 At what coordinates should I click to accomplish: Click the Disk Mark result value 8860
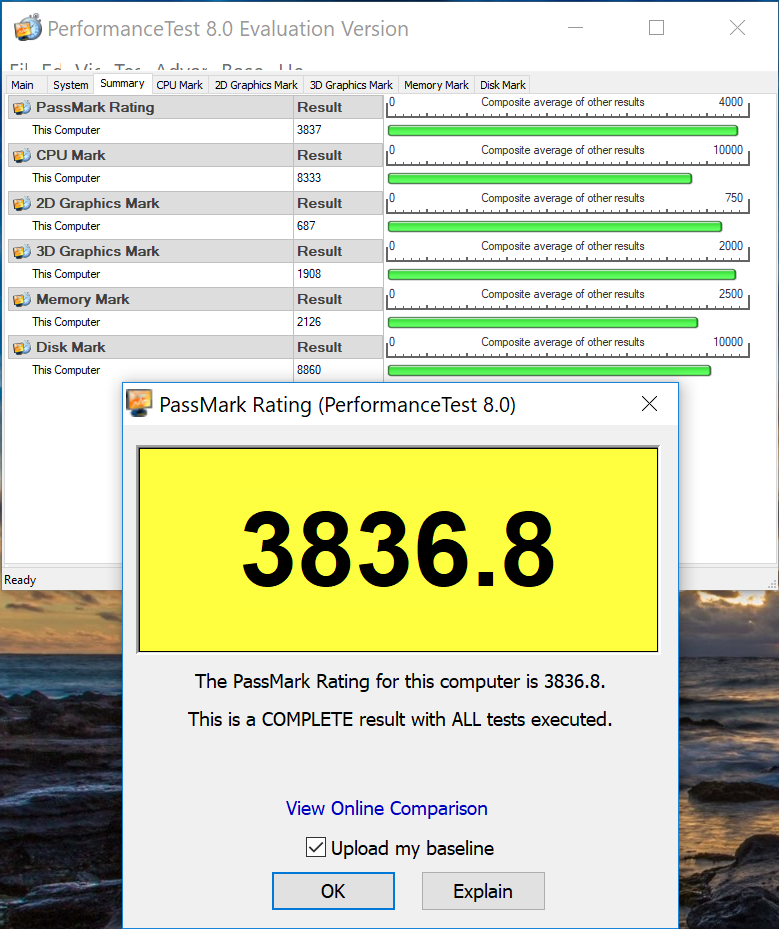309,370
